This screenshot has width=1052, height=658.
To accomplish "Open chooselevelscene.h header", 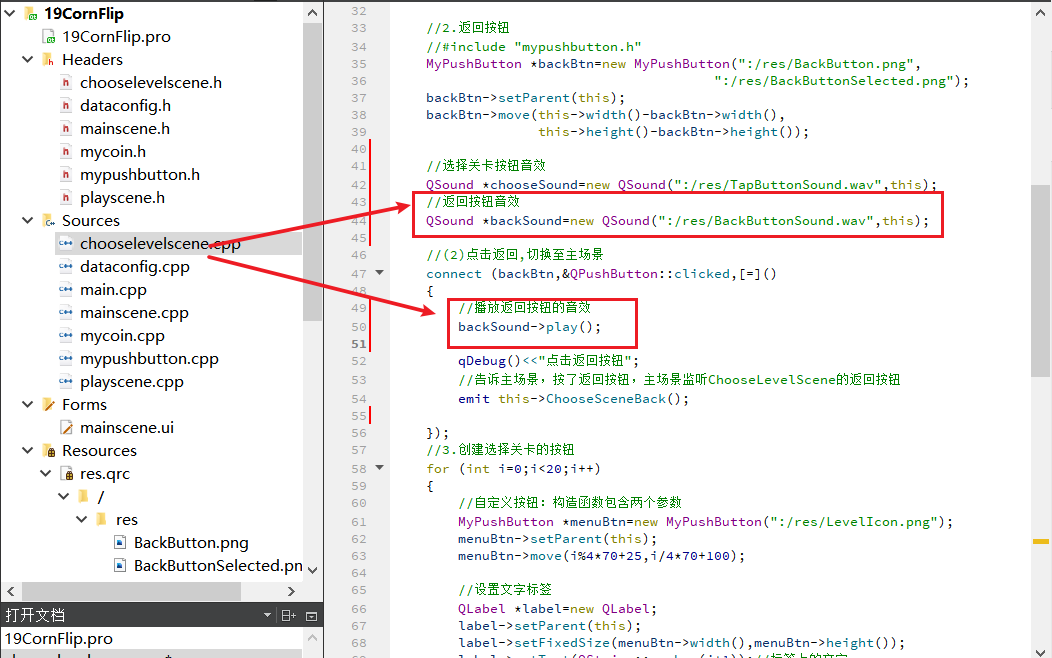I will tap(151, 83).
